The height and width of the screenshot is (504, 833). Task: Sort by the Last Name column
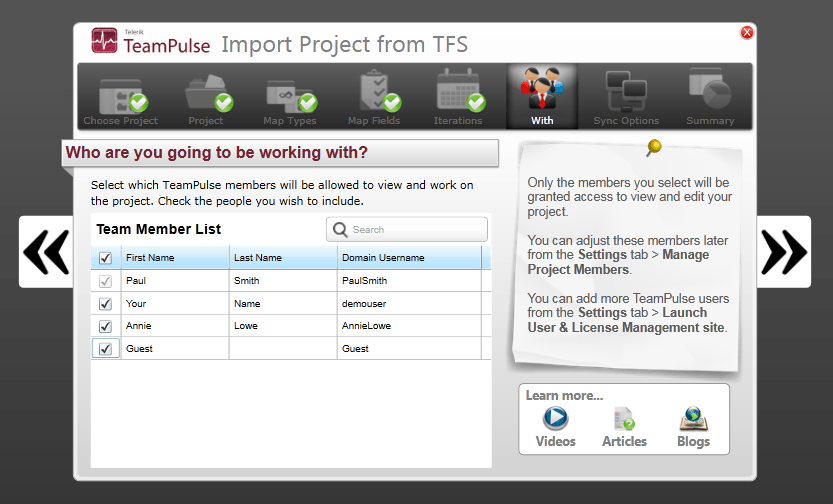(283, 258)
